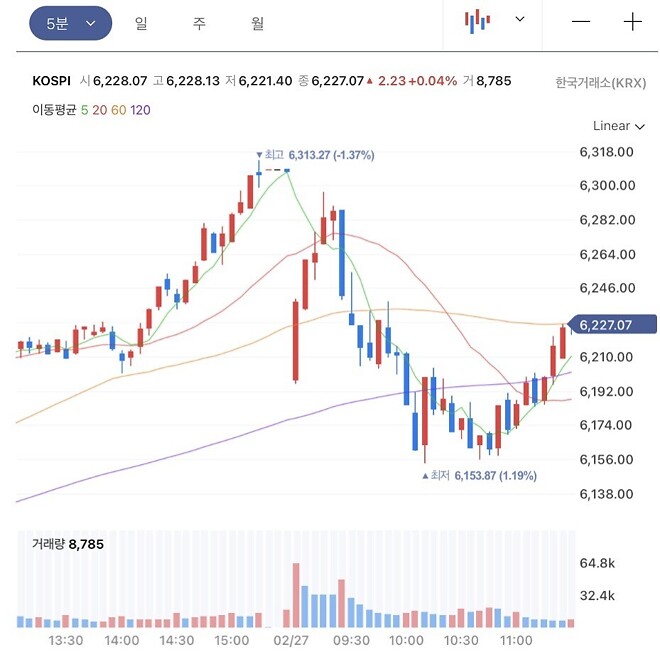Expand the chart type chevron
This screenshot has height=669, width=660.
[x=520, y=19]
